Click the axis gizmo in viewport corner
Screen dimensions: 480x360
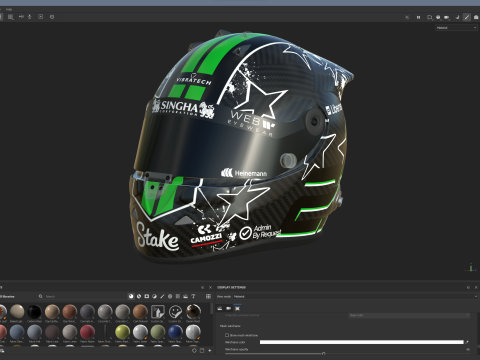pyautogui.click(x=471, y=267)
